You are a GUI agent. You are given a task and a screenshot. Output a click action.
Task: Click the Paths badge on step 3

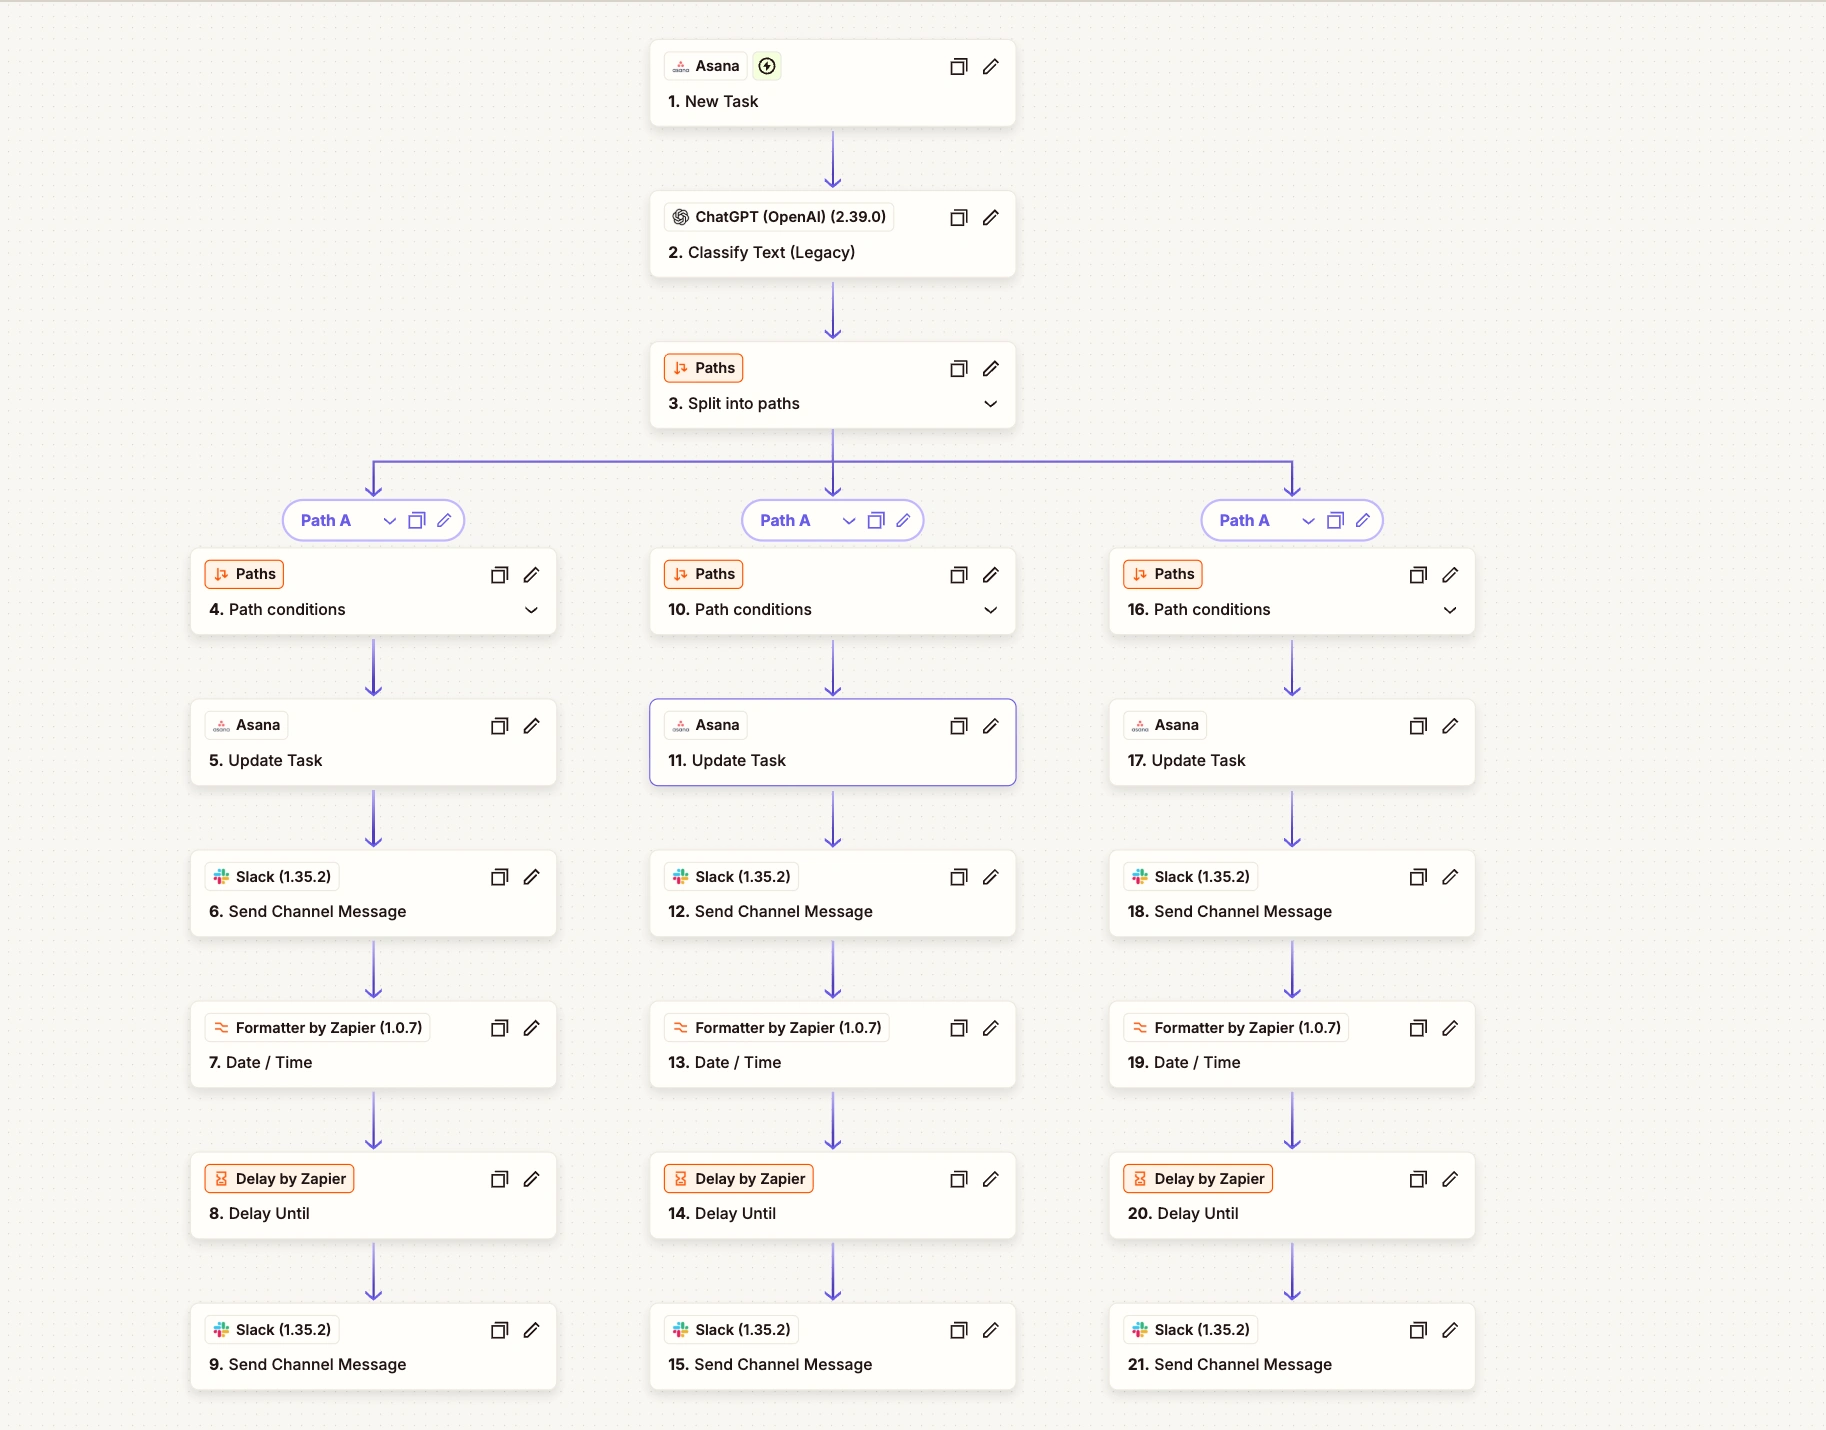[x=704, y=368]
